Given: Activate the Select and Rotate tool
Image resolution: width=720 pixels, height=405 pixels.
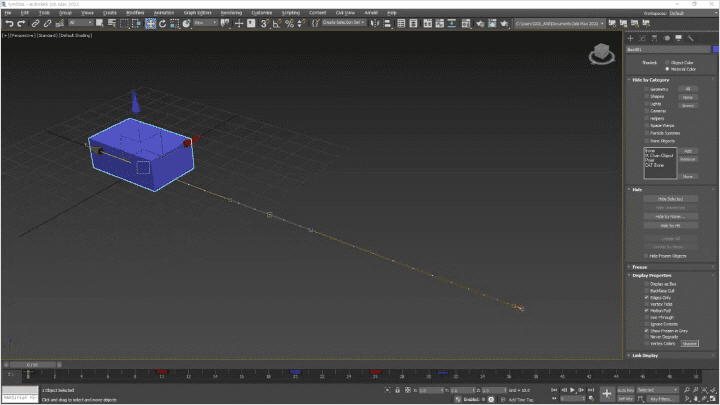Looking at the screenshot, I should pyautogui.click(x=163, y=23).
